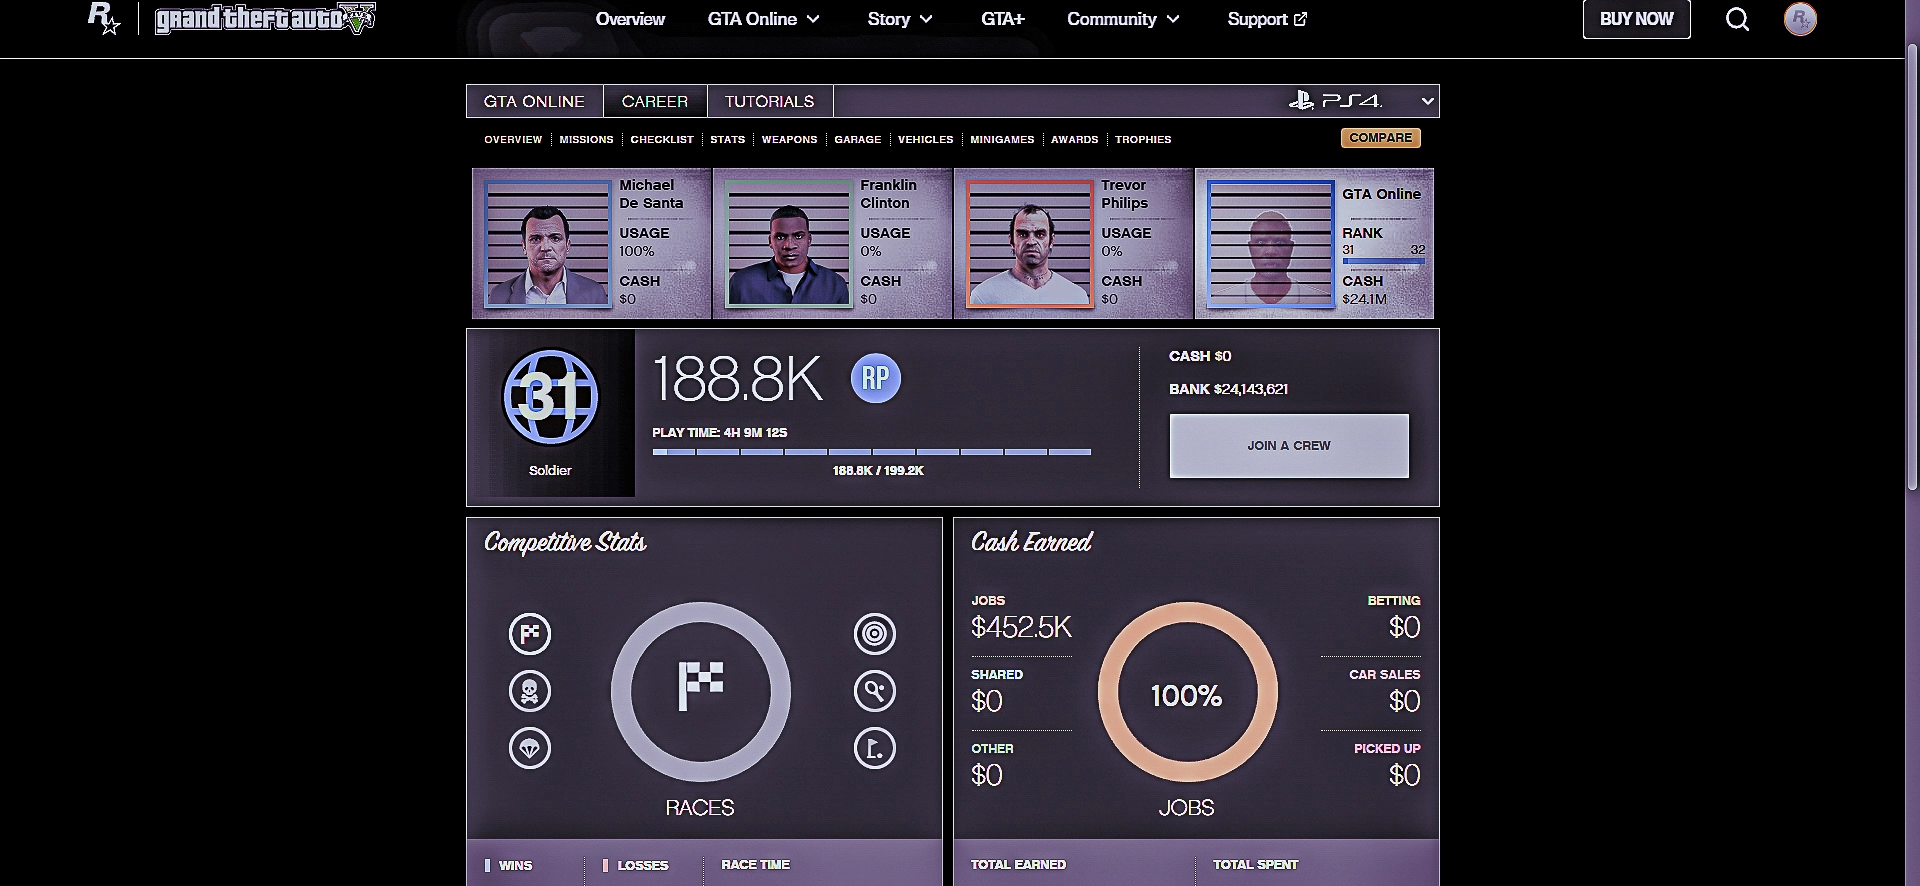The image size is (1920, 886).
Task: Select the golf flag stat icon
Action: tap(875, 748)
